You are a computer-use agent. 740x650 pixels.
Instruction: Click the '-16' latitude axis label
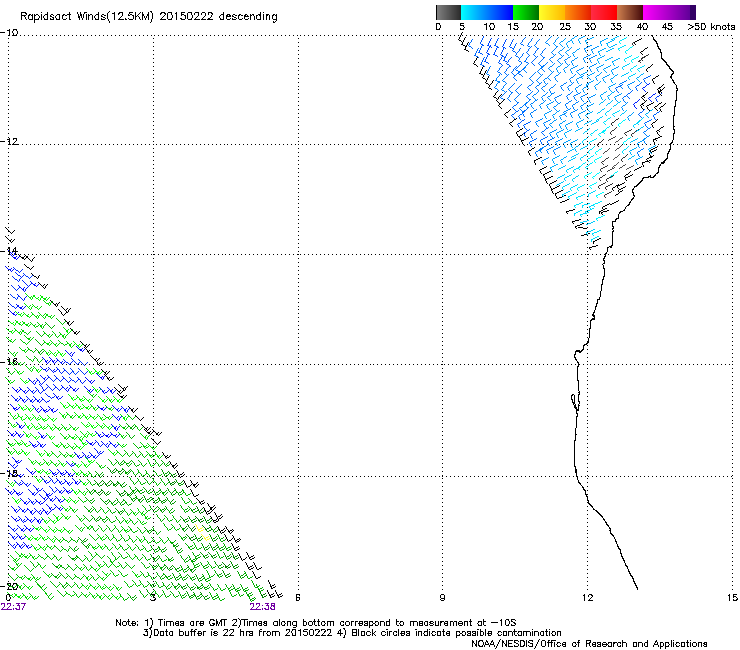[10, 362]
